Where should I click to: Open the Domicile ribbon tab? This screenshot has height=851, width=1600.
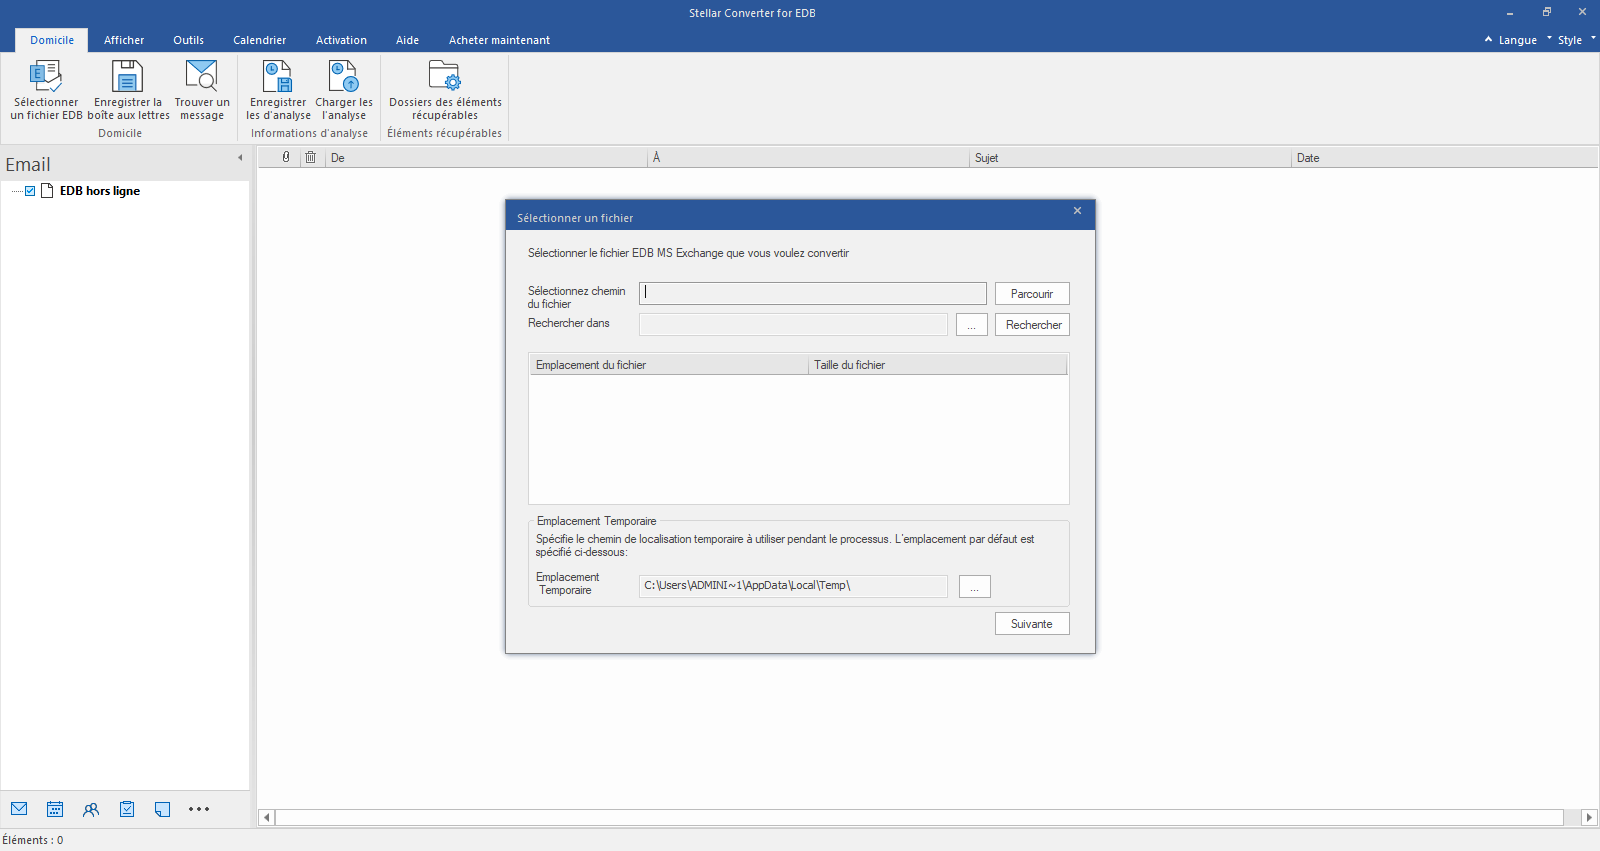coord(52,40)
